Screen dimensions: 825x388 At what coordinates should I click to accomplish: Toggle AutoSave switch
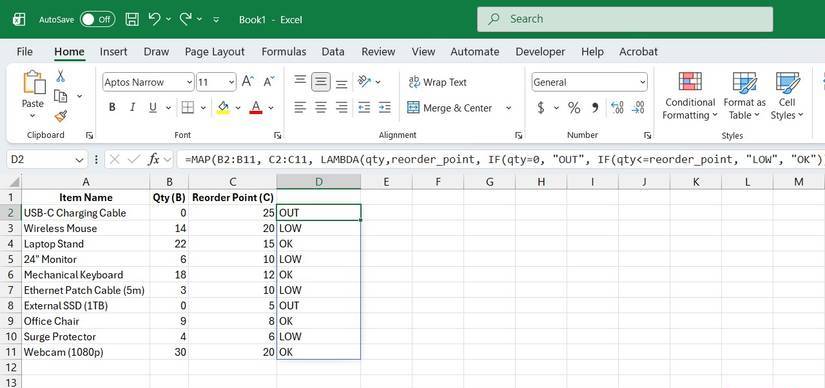97,19
